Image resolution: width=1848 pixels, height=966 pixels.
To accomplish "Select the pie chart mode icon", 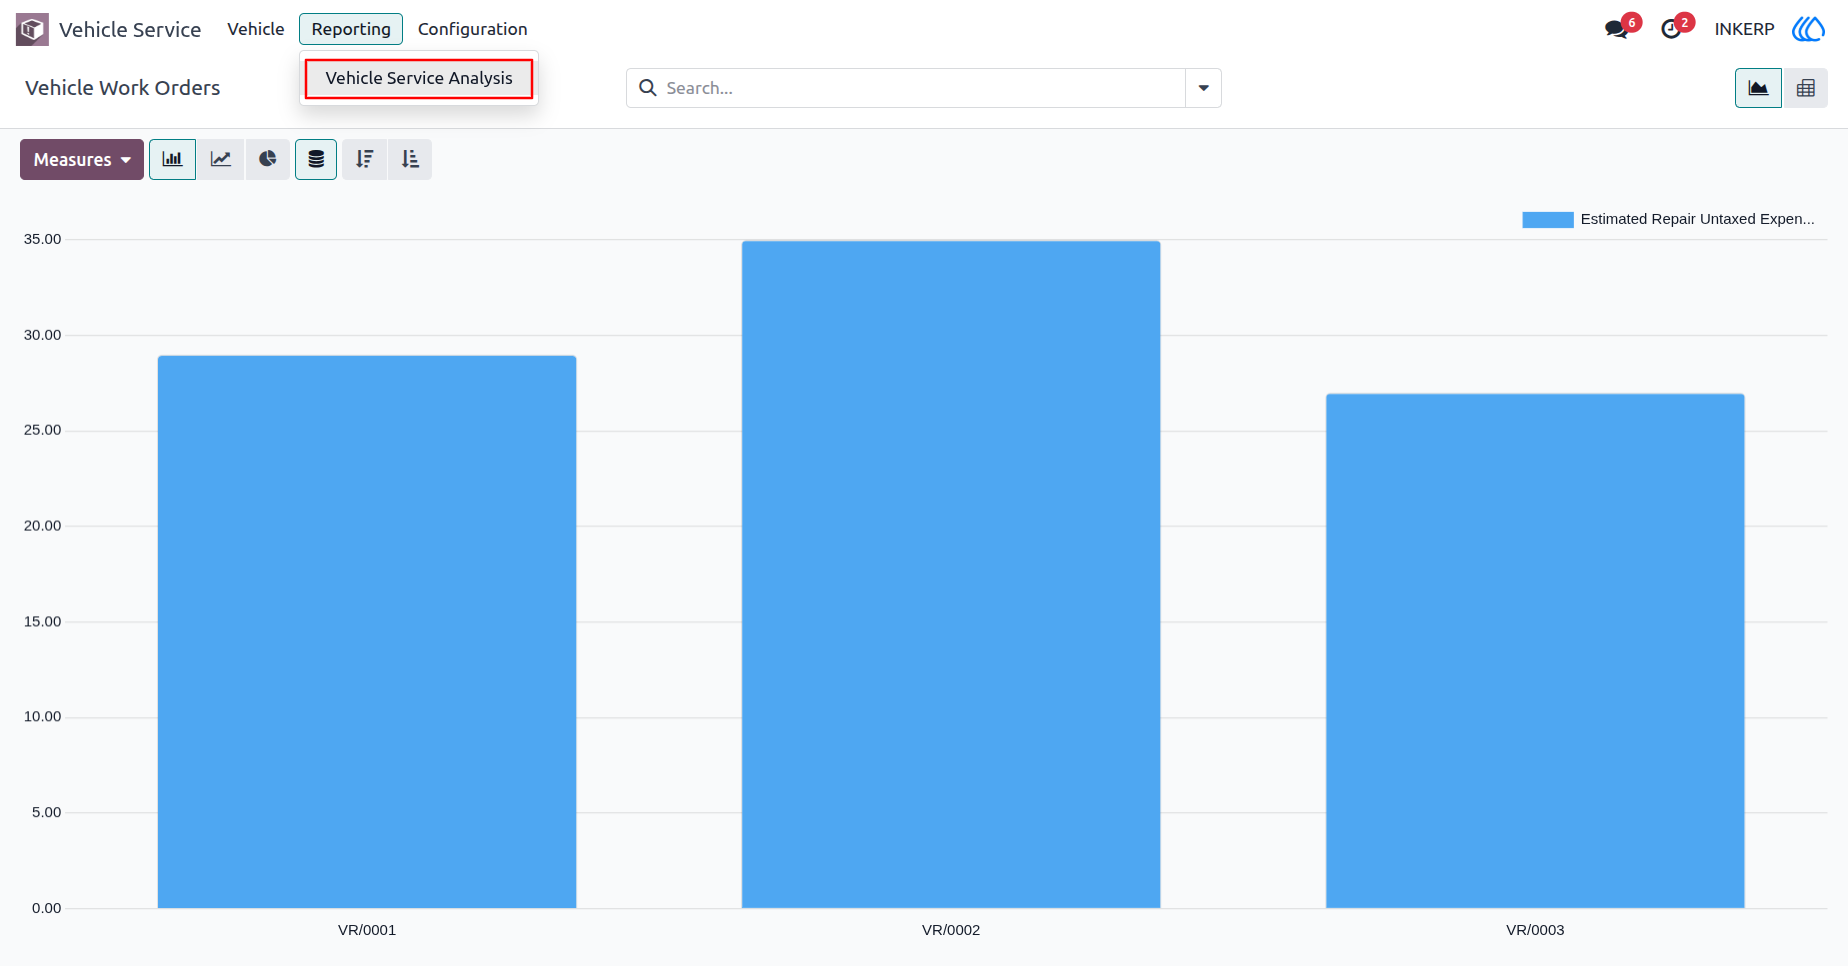I will click(267, 159).
